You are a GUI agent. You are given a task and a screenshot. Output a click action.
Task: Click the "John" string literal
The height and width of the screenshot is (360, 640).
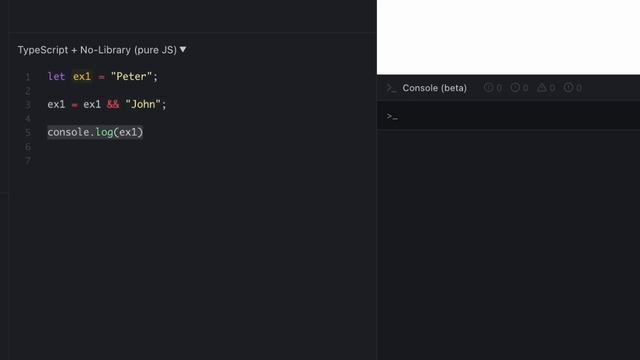143,104
